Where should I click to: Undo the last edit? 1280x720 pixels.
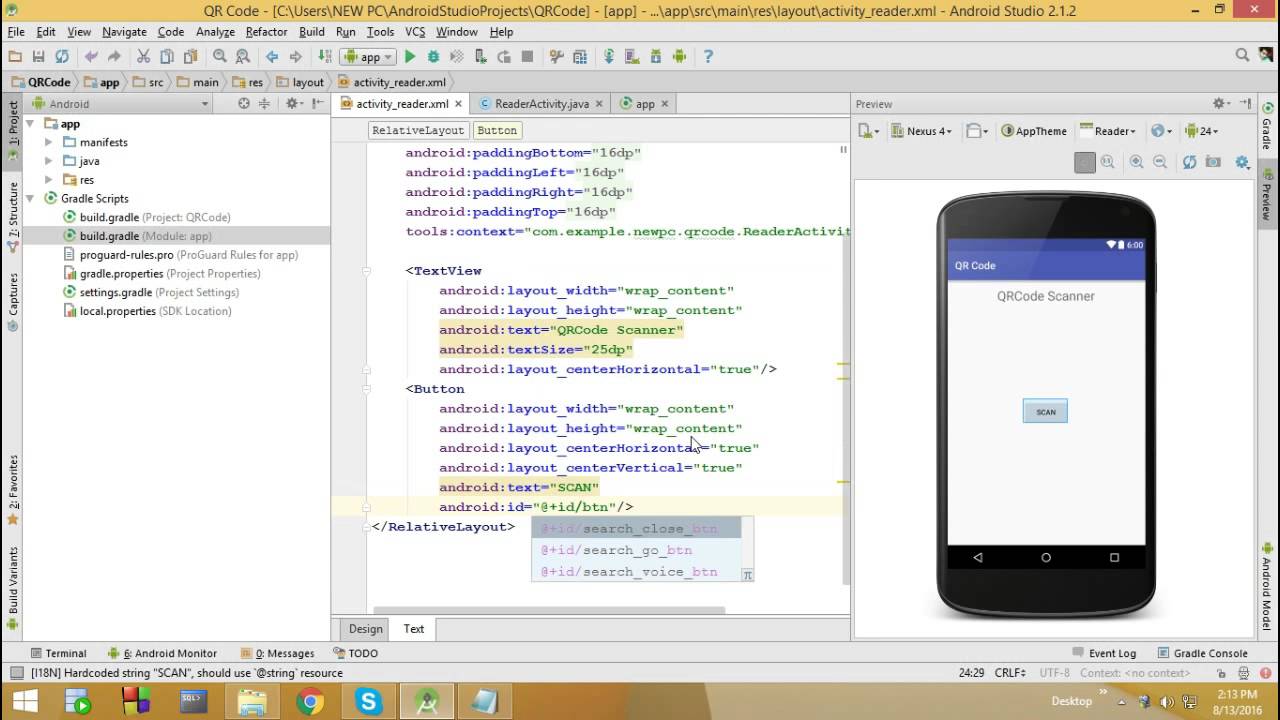(91, 57)
